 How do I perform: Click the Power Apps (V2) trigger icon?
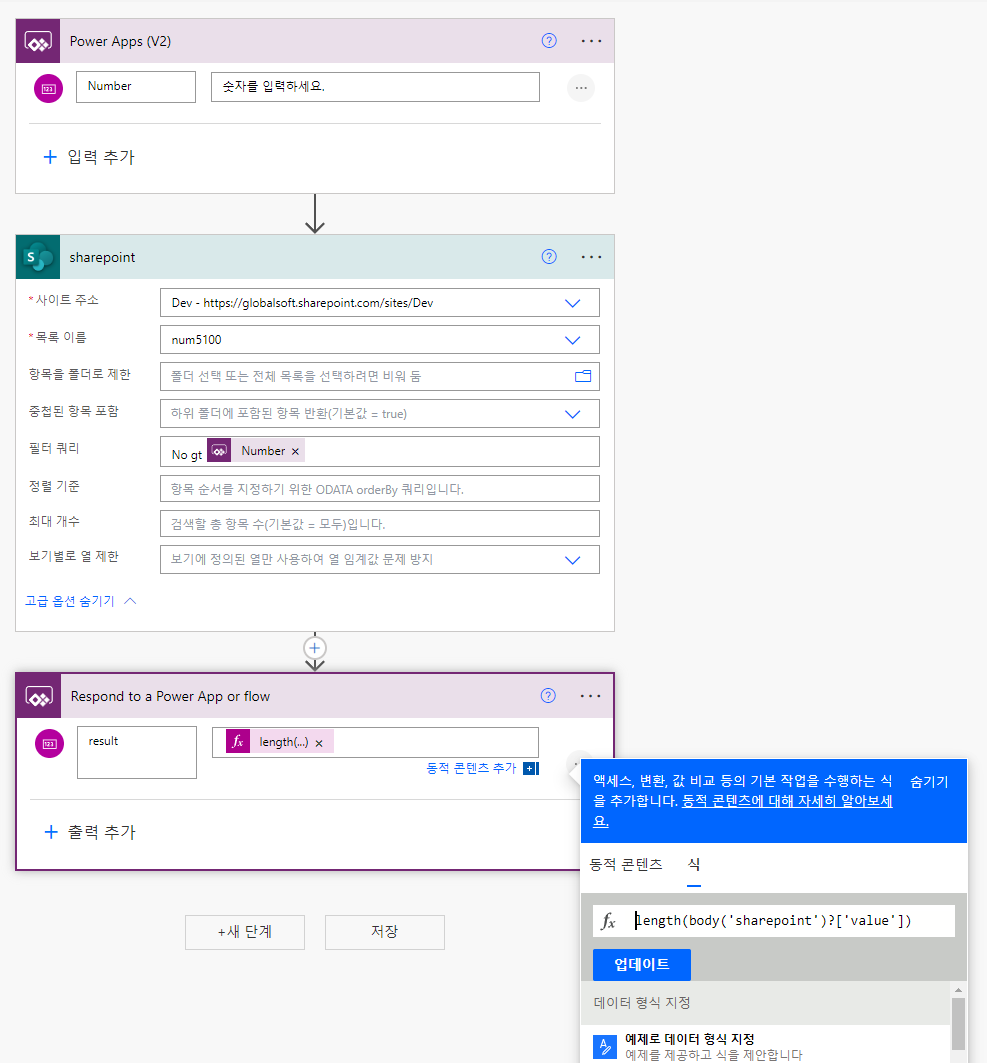coord(38,41)
